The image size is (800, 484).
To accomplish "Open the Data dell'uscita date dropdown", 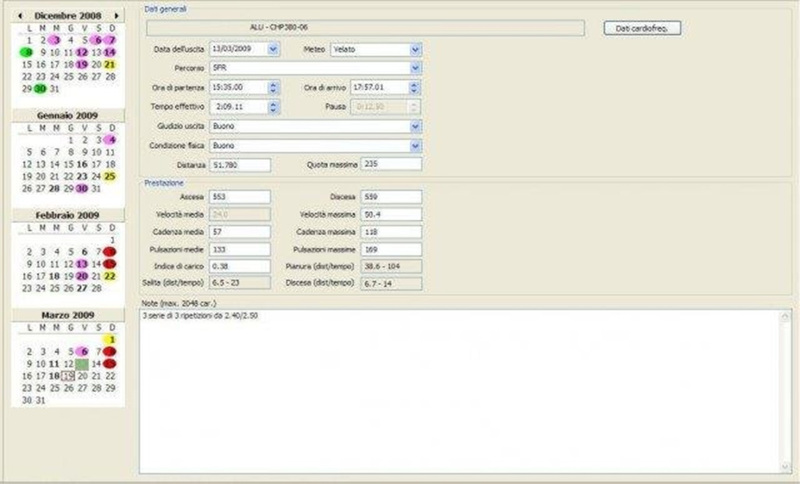I will 273,49.
